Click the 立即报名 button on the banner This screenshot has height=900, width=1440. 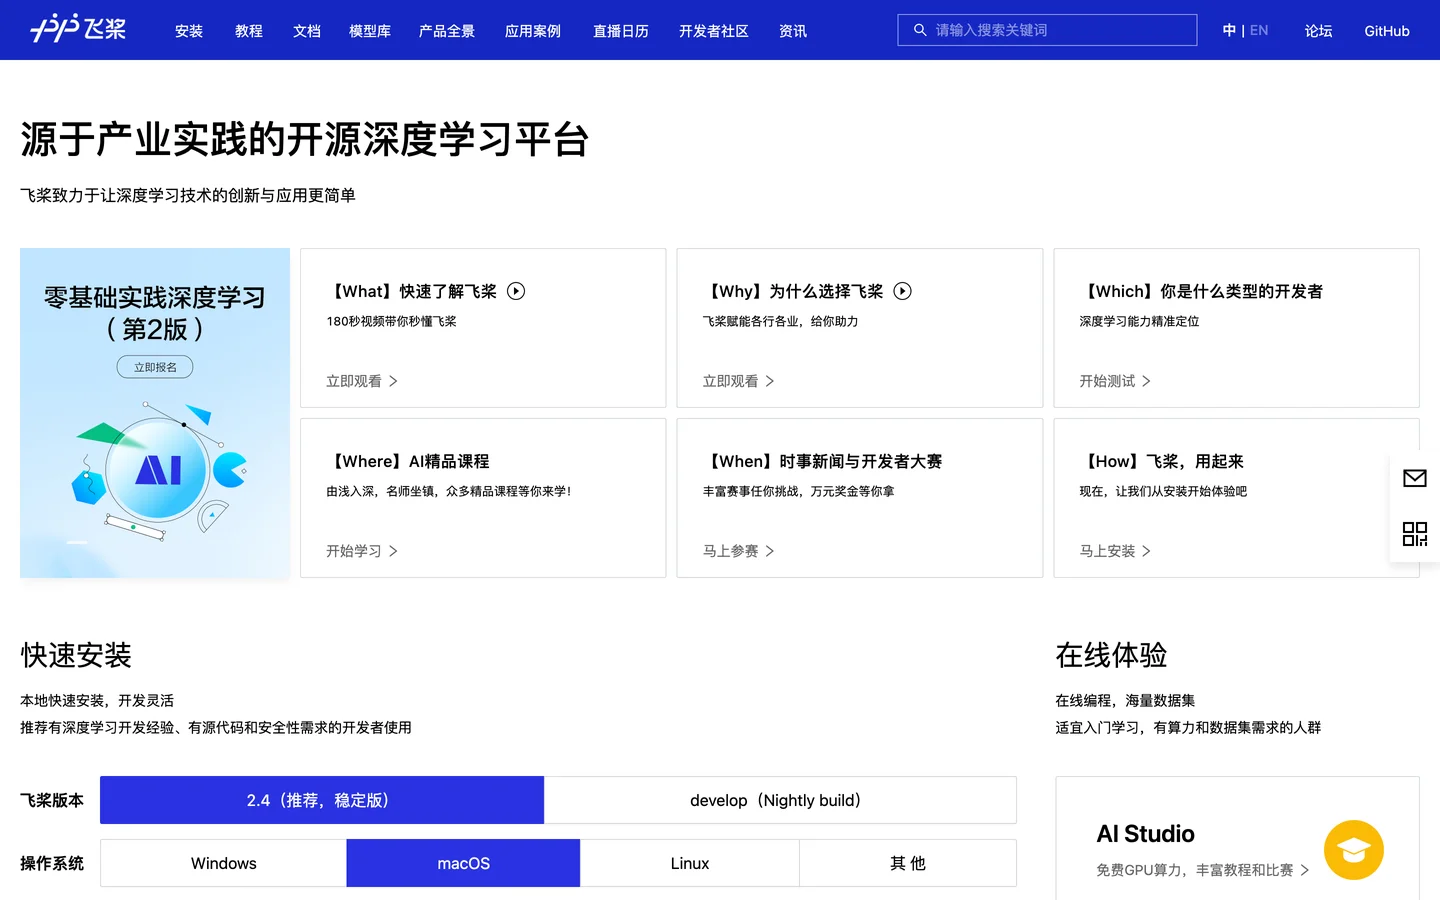155,367
